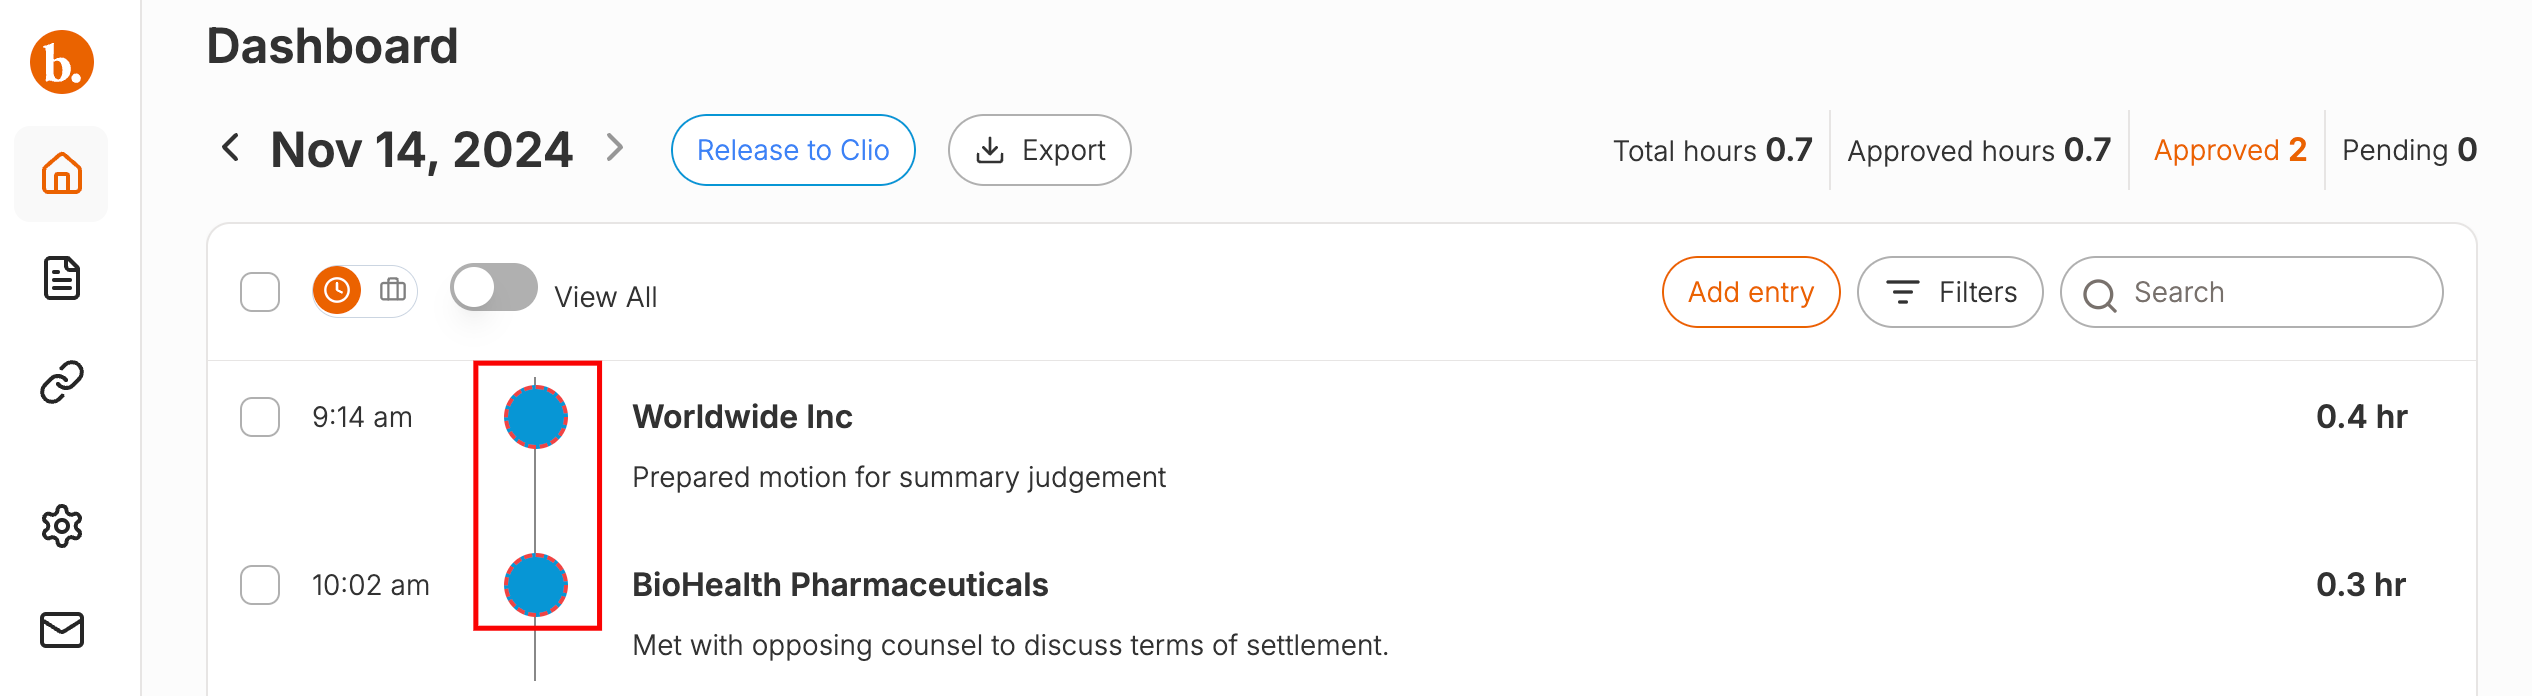2532x696 pixels.
Task: Open Settings gear in sidebar
Action: coord(62,526)
